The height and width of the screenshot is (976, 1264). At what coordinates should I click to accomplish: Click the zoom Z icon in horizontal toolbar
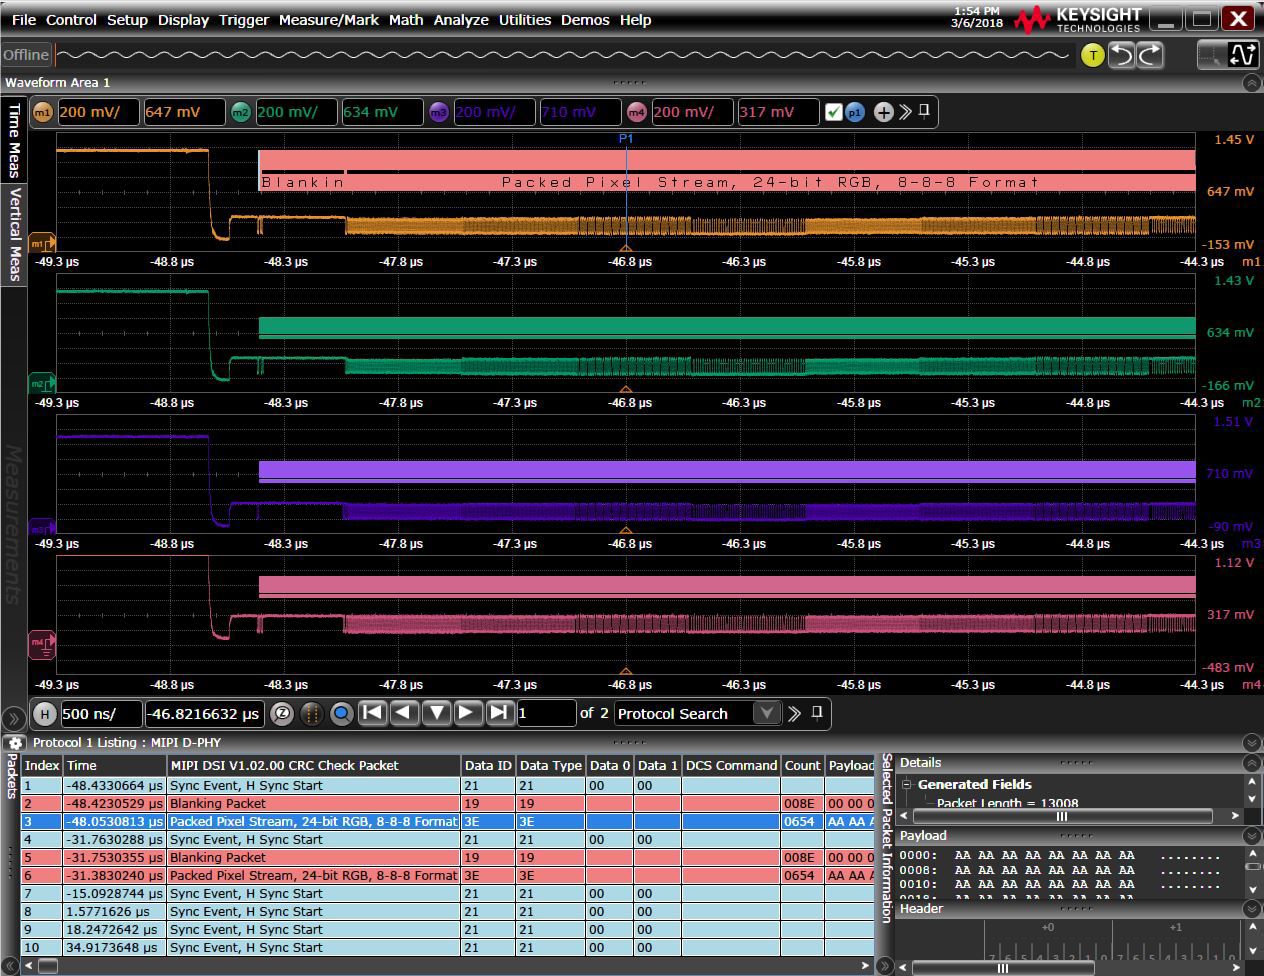[282, 713]
